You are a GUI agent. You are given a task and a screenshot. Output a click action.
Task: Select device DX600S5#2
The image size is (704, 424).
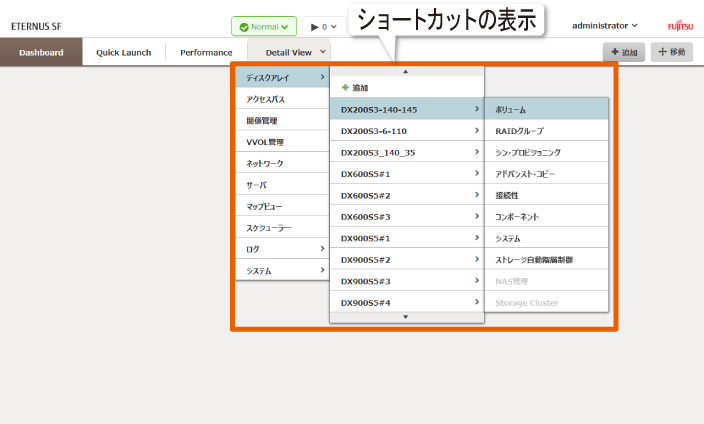pos(407,195)
